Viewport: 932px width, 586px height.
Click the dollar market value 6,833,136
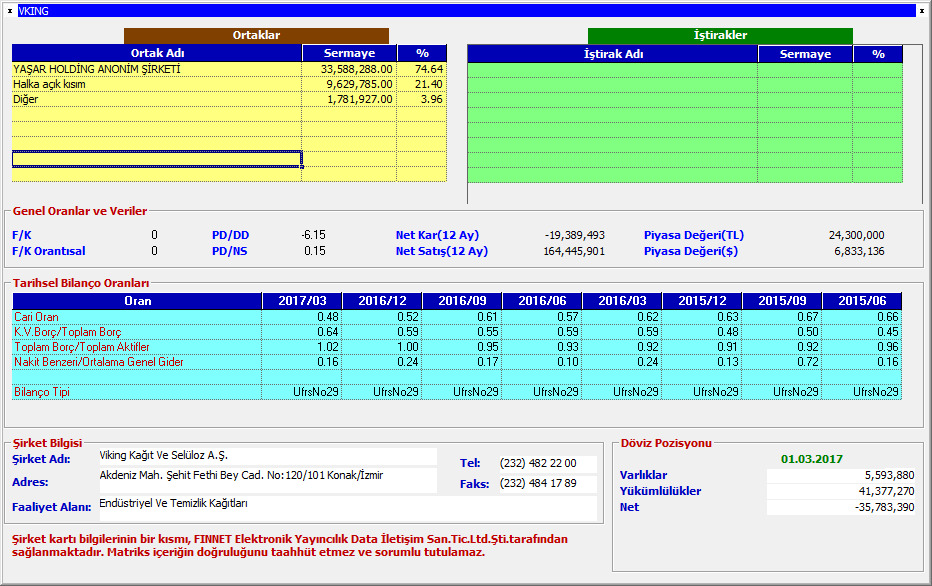pos(859,251)
